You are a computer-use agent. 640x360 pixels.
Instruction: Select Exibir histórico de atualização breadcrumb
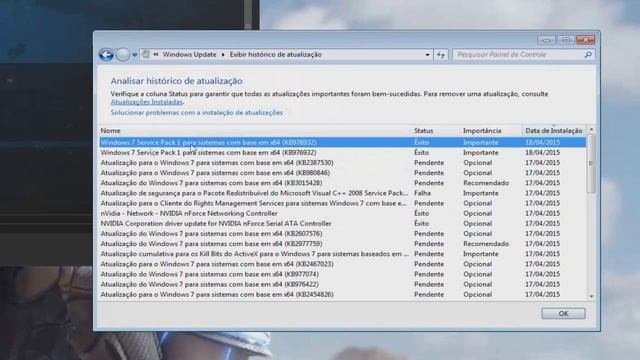[276, 54]
